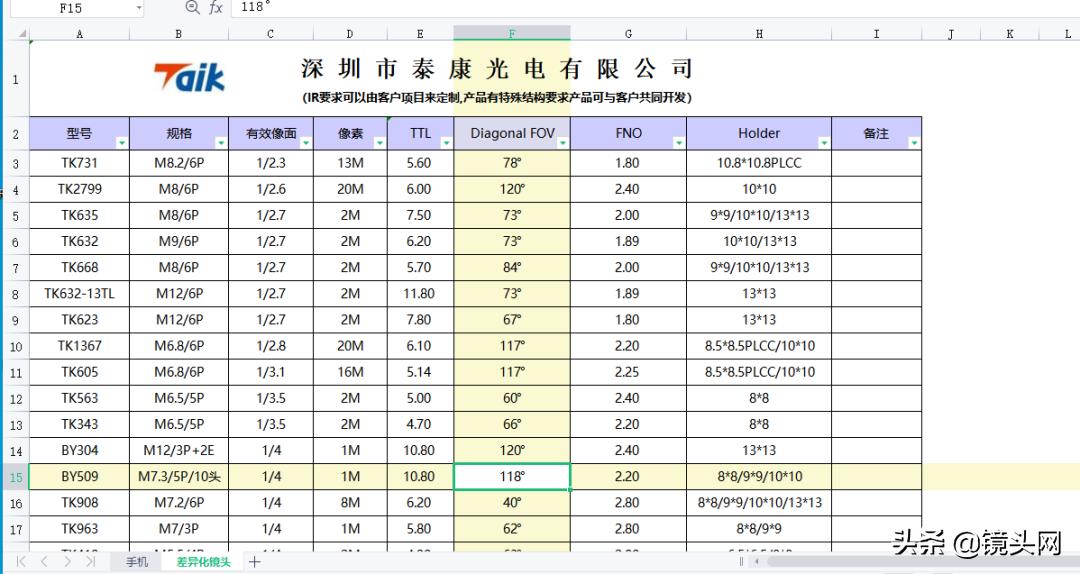Click cell M12/3P+2E
This screenshot has width=1080, height=574.
[179, 451]
